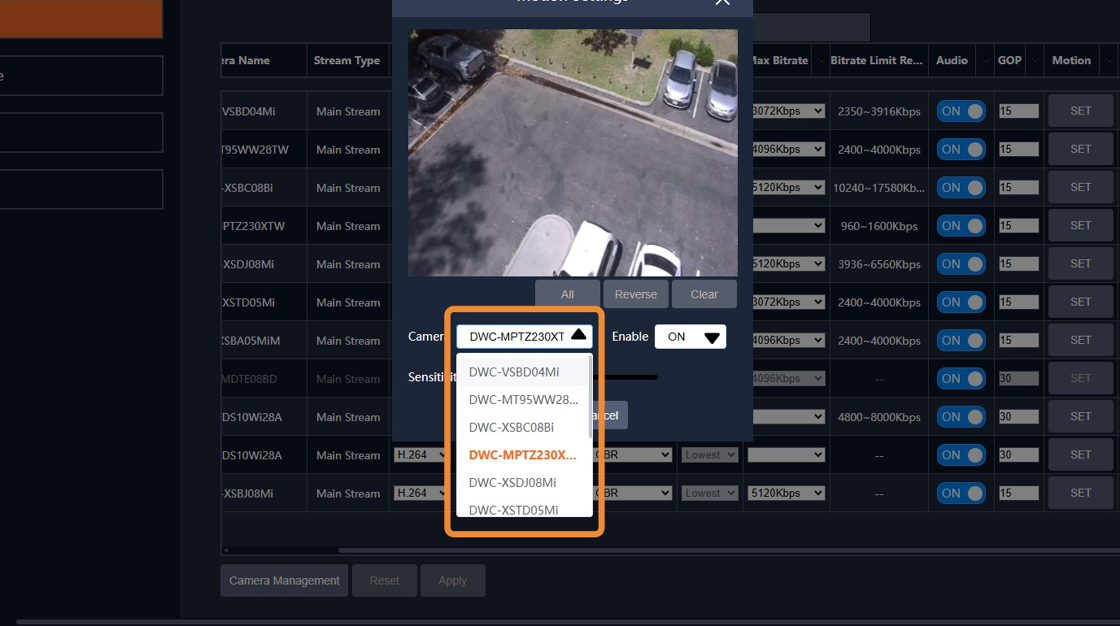
Task: Toggle Audio switch for XSBA05MiM row
Action: (x=961, y=340)
